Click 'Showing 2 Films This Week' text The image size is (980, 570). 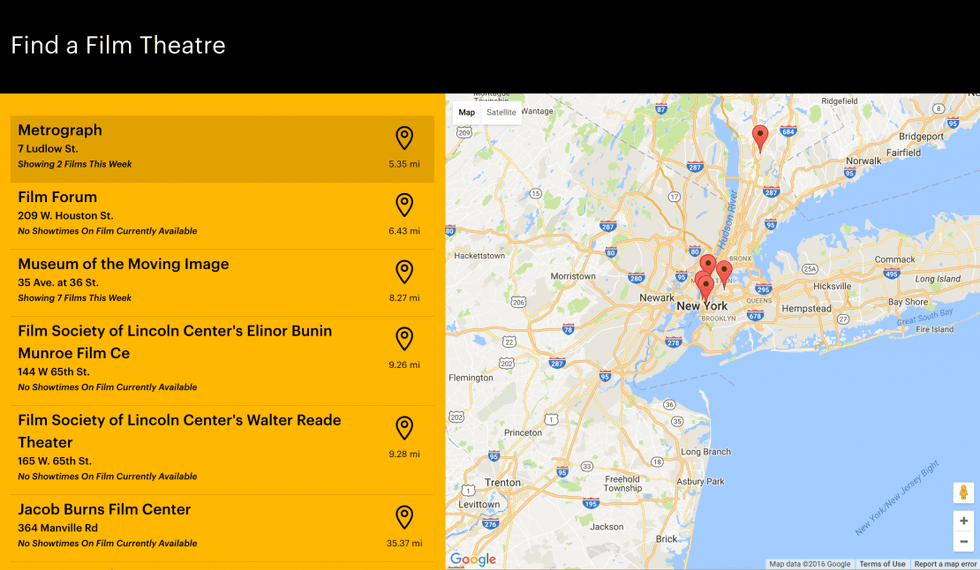point(74,164)
